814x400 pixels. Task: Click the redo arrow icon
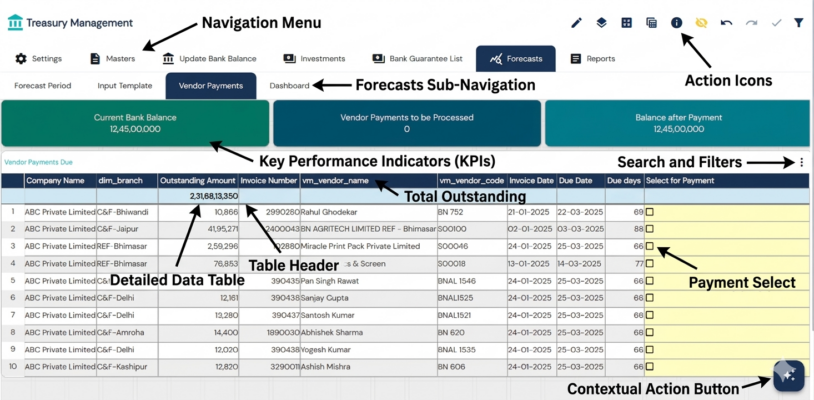pyautogui.click(x=751, y=23)
